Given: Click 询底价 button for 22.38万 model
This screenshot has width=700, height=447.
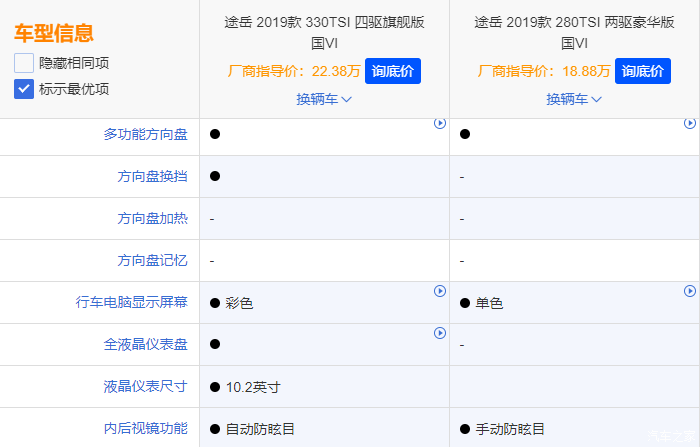Looking at the screenshot, I should pos(393,71).
